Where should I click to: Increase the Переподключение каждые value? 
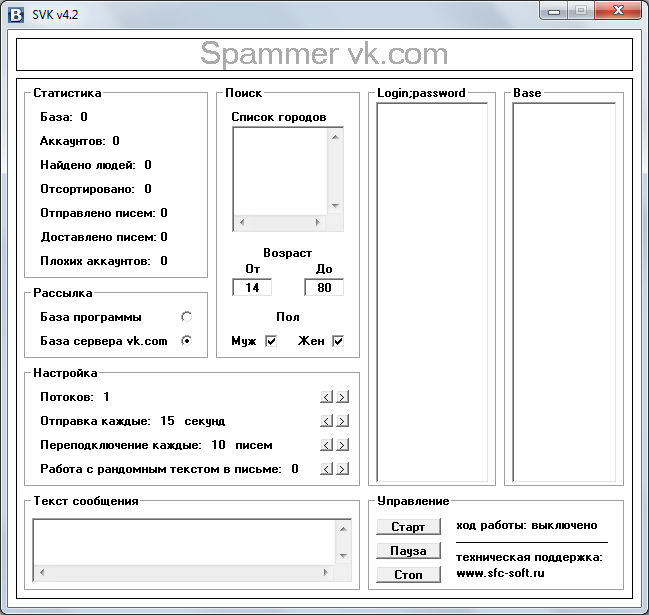tap(342, 445)
